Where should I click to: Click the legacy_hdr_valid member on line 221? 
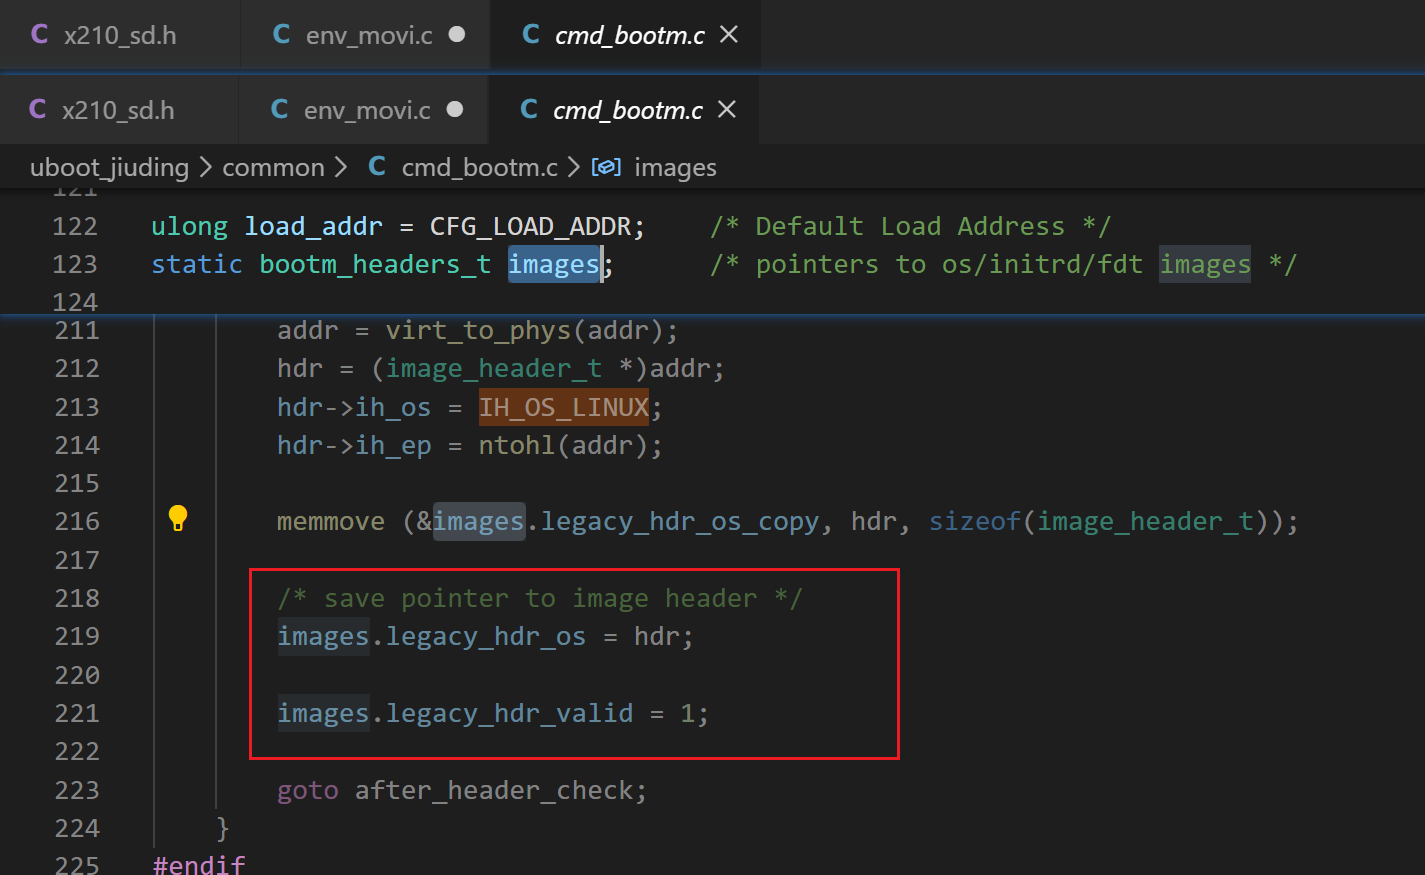pyautogui.click(x=509, y=714)
